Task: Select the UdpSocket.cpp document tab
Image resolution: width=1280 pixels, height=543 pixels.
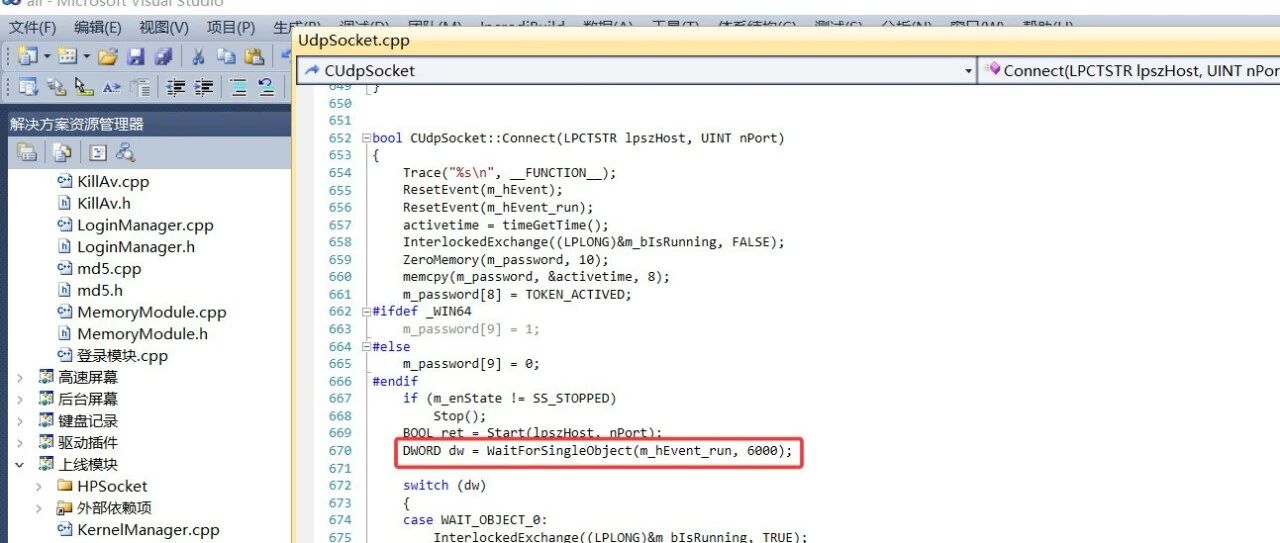Action: point(354,40)
